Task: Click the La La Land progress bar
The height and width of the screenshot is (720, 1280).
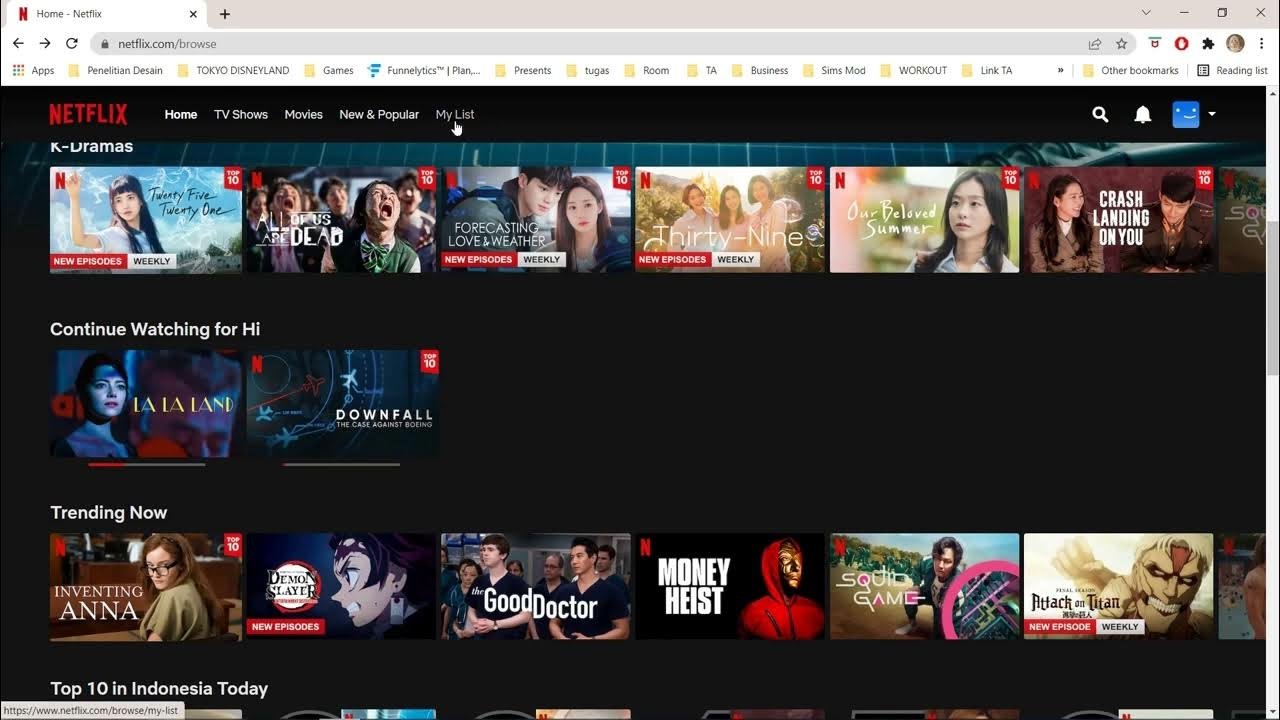Action: pyautogui.click(x=146, y=464)
